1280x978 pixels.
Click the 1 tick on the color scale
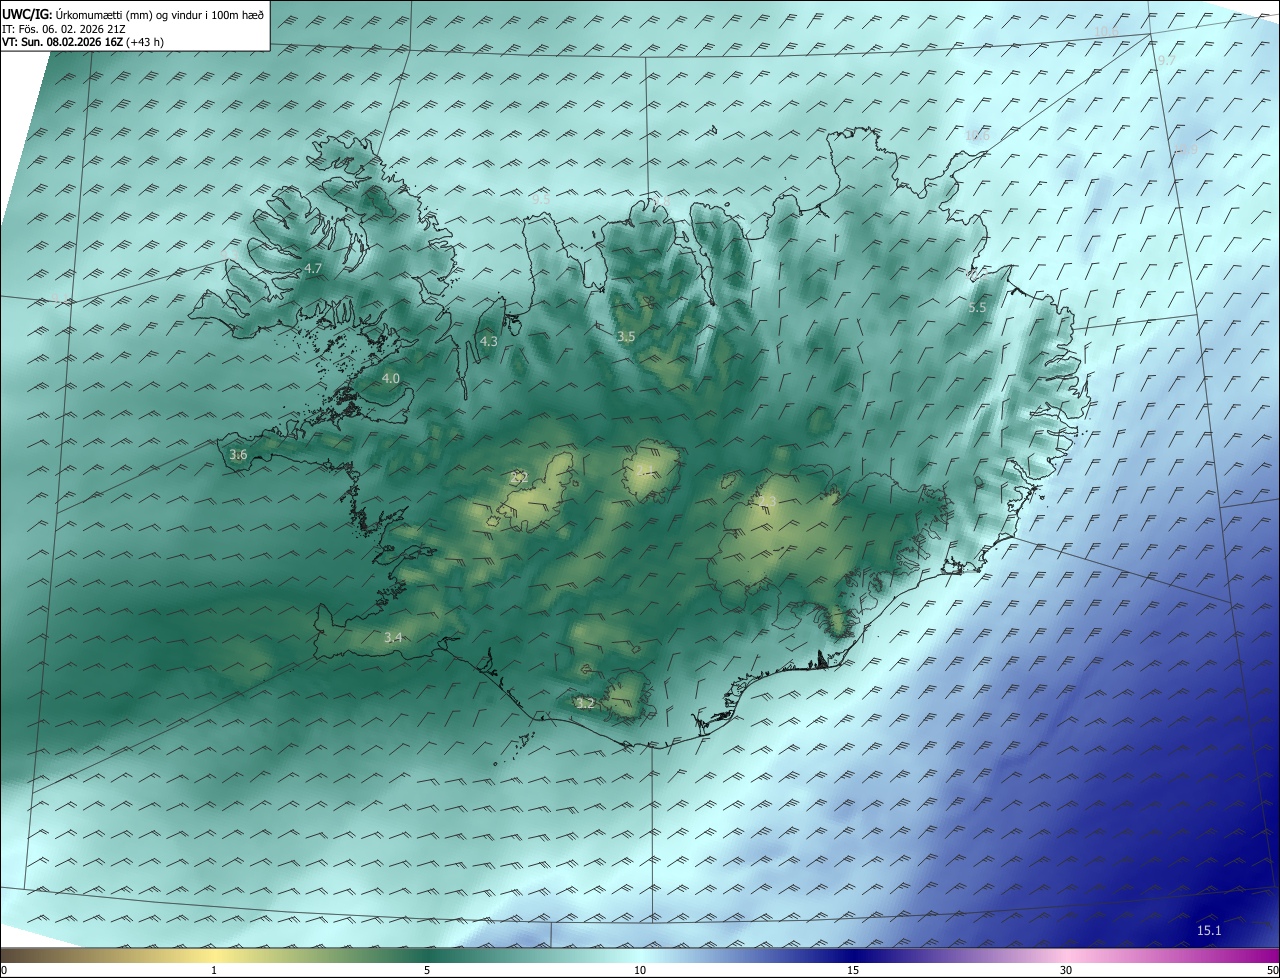[x=214, y=970]
